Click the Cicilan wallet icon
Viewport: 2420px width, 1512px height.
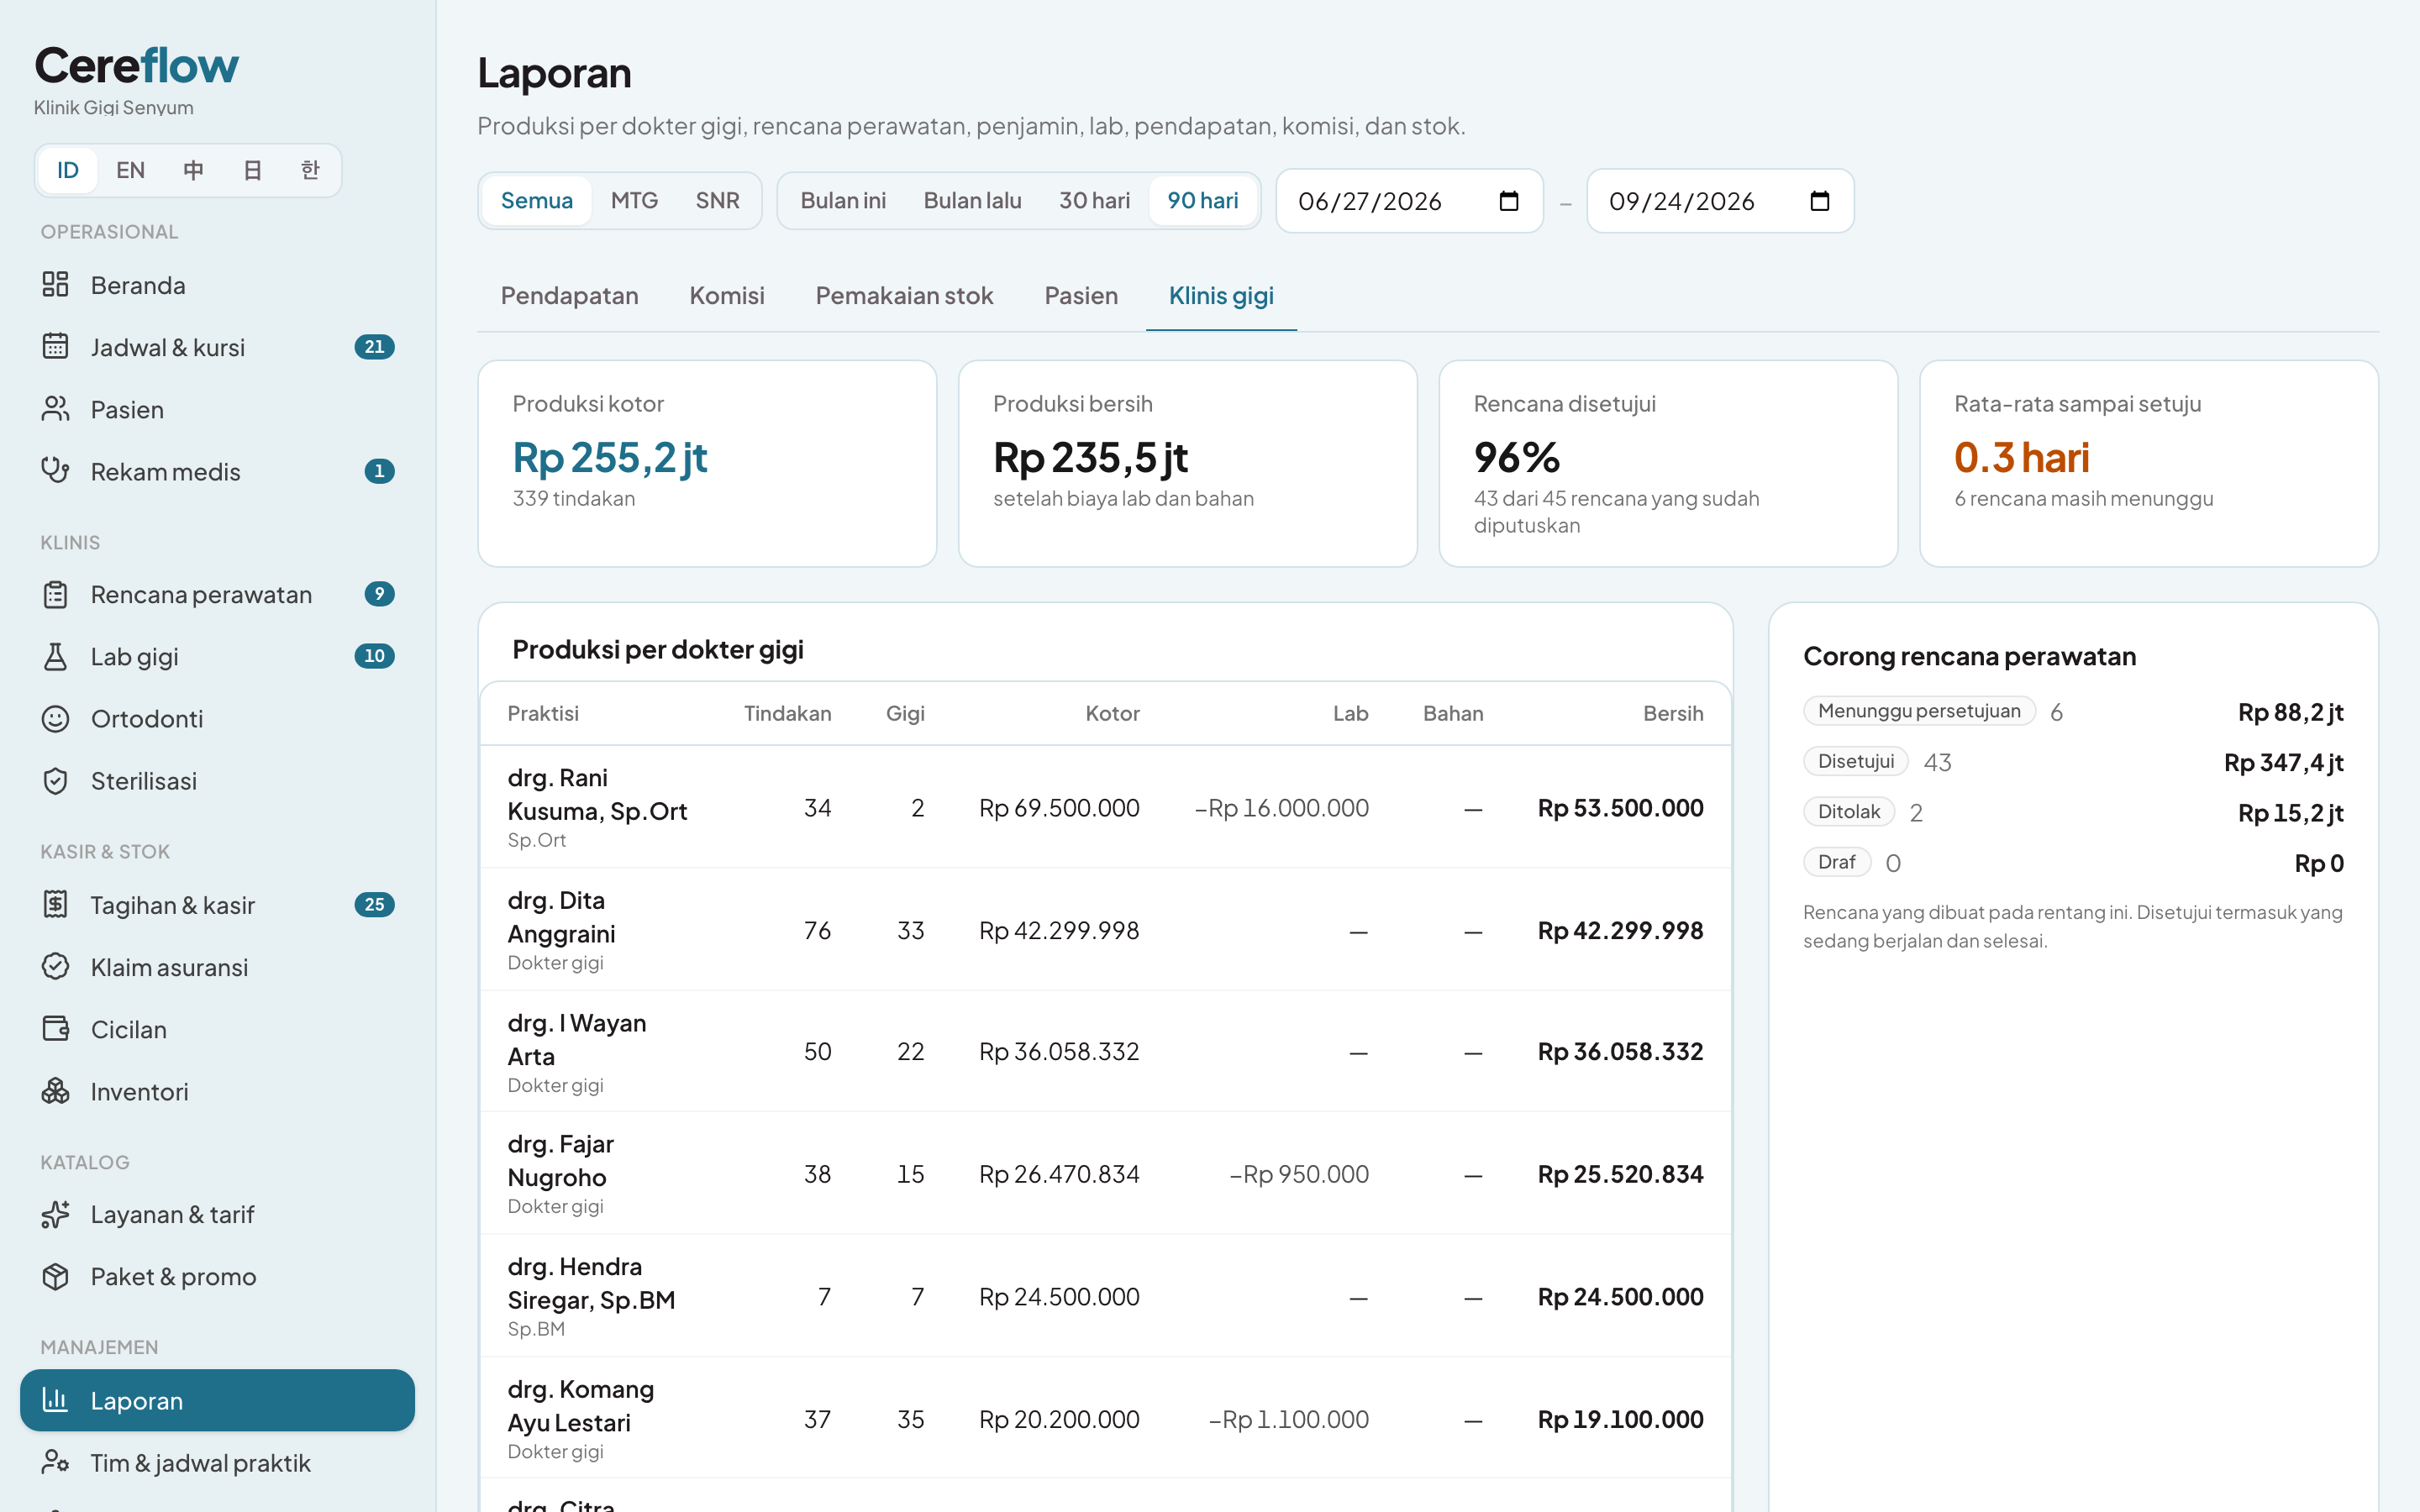pyautogui.click(x=55, y=1028)
